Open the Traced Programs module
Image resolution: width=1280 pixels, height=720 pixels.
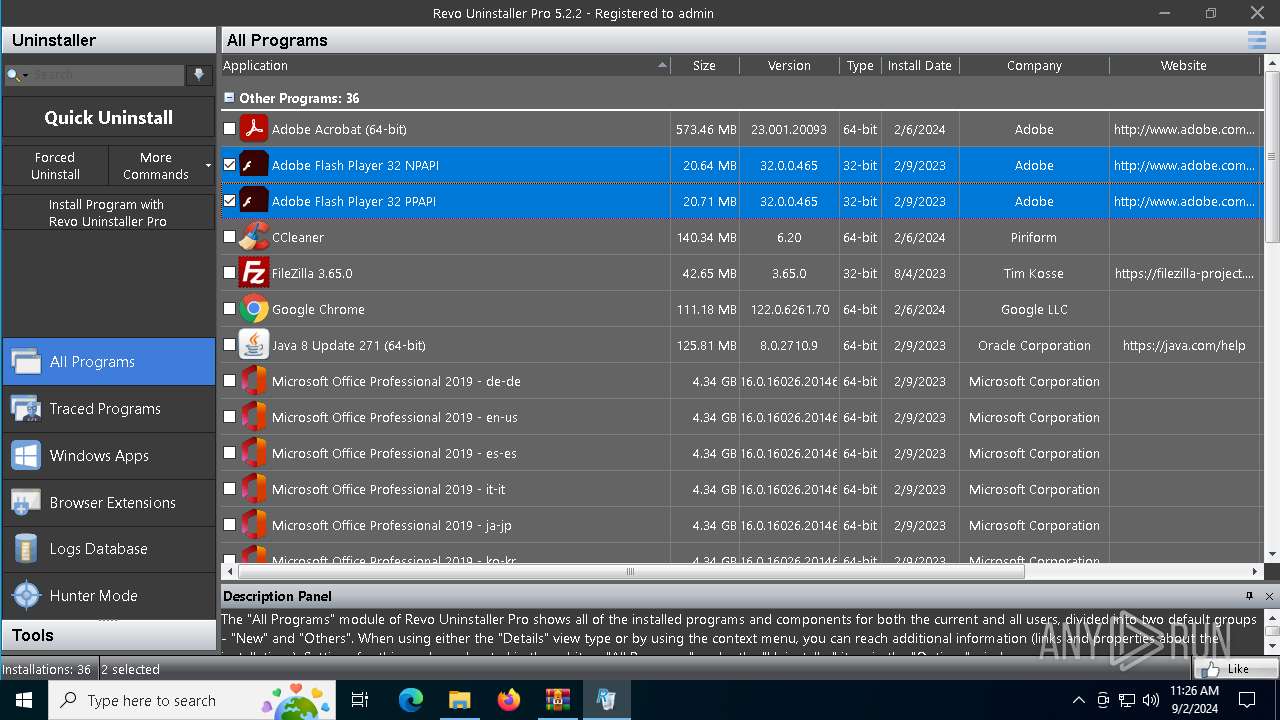(108, 409)
